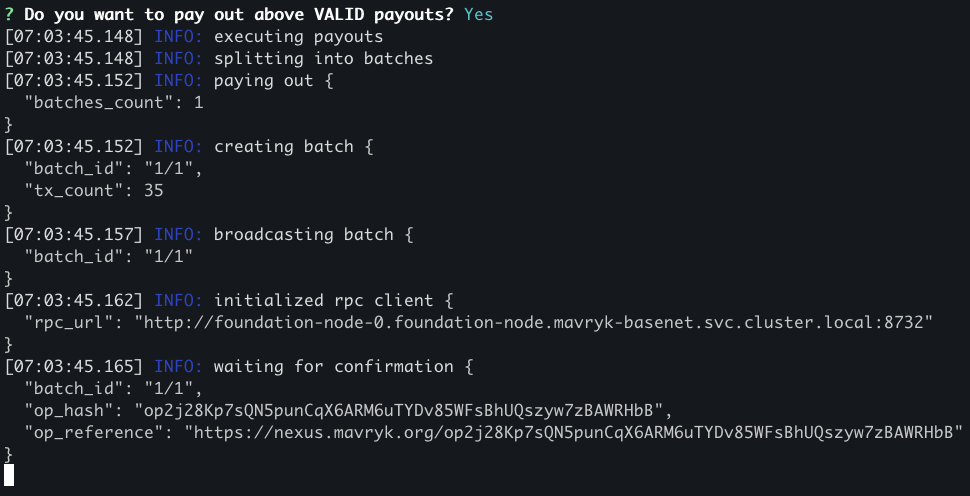Screen dimensions: 970x496
Task: Click the green question mark prompt symbol
Action: (9, 15)
